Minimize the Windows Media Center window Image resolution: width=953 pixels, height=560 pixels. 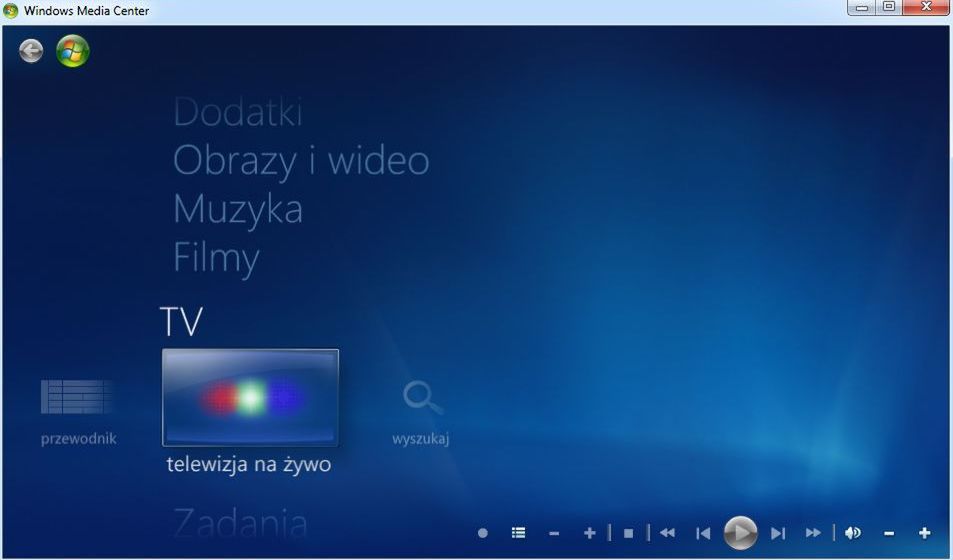tap(861, 7)
